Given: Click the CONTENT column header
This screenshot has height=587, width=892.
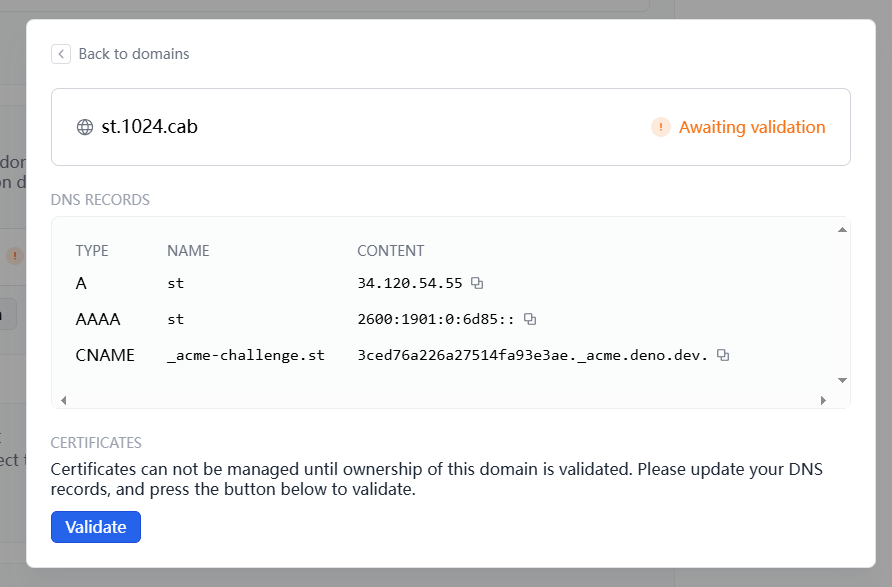Looking at the screenshot, I should (390, 251).
